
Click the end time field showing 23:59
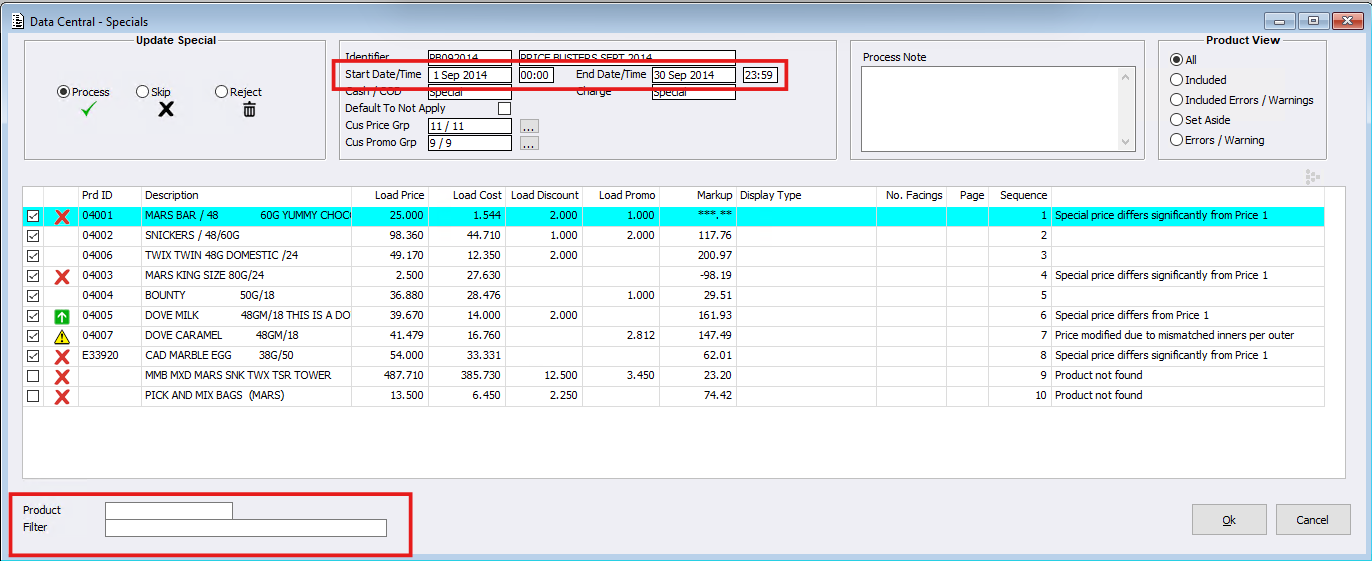click(761, 75)
